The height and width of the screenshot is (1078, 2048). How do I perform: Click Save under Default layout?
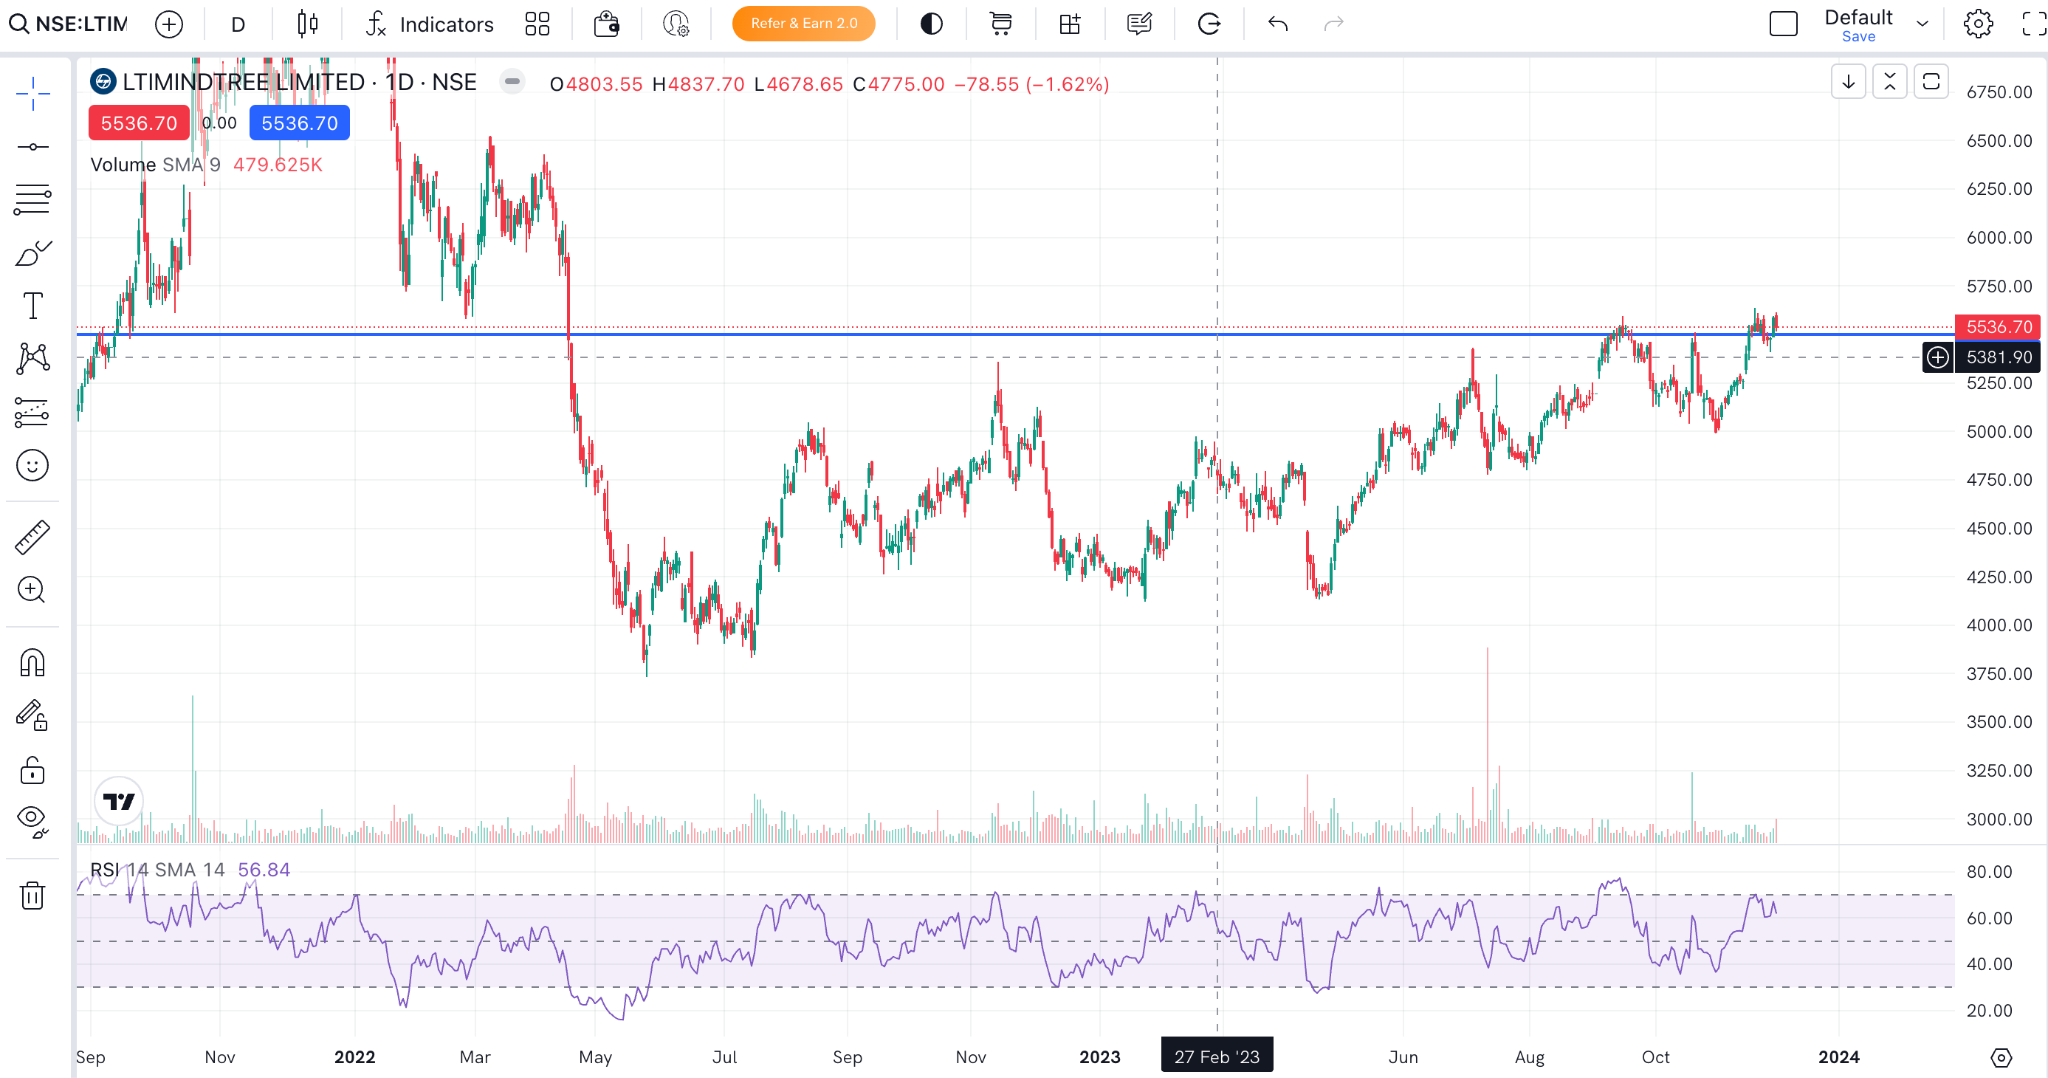point(1858,37)
